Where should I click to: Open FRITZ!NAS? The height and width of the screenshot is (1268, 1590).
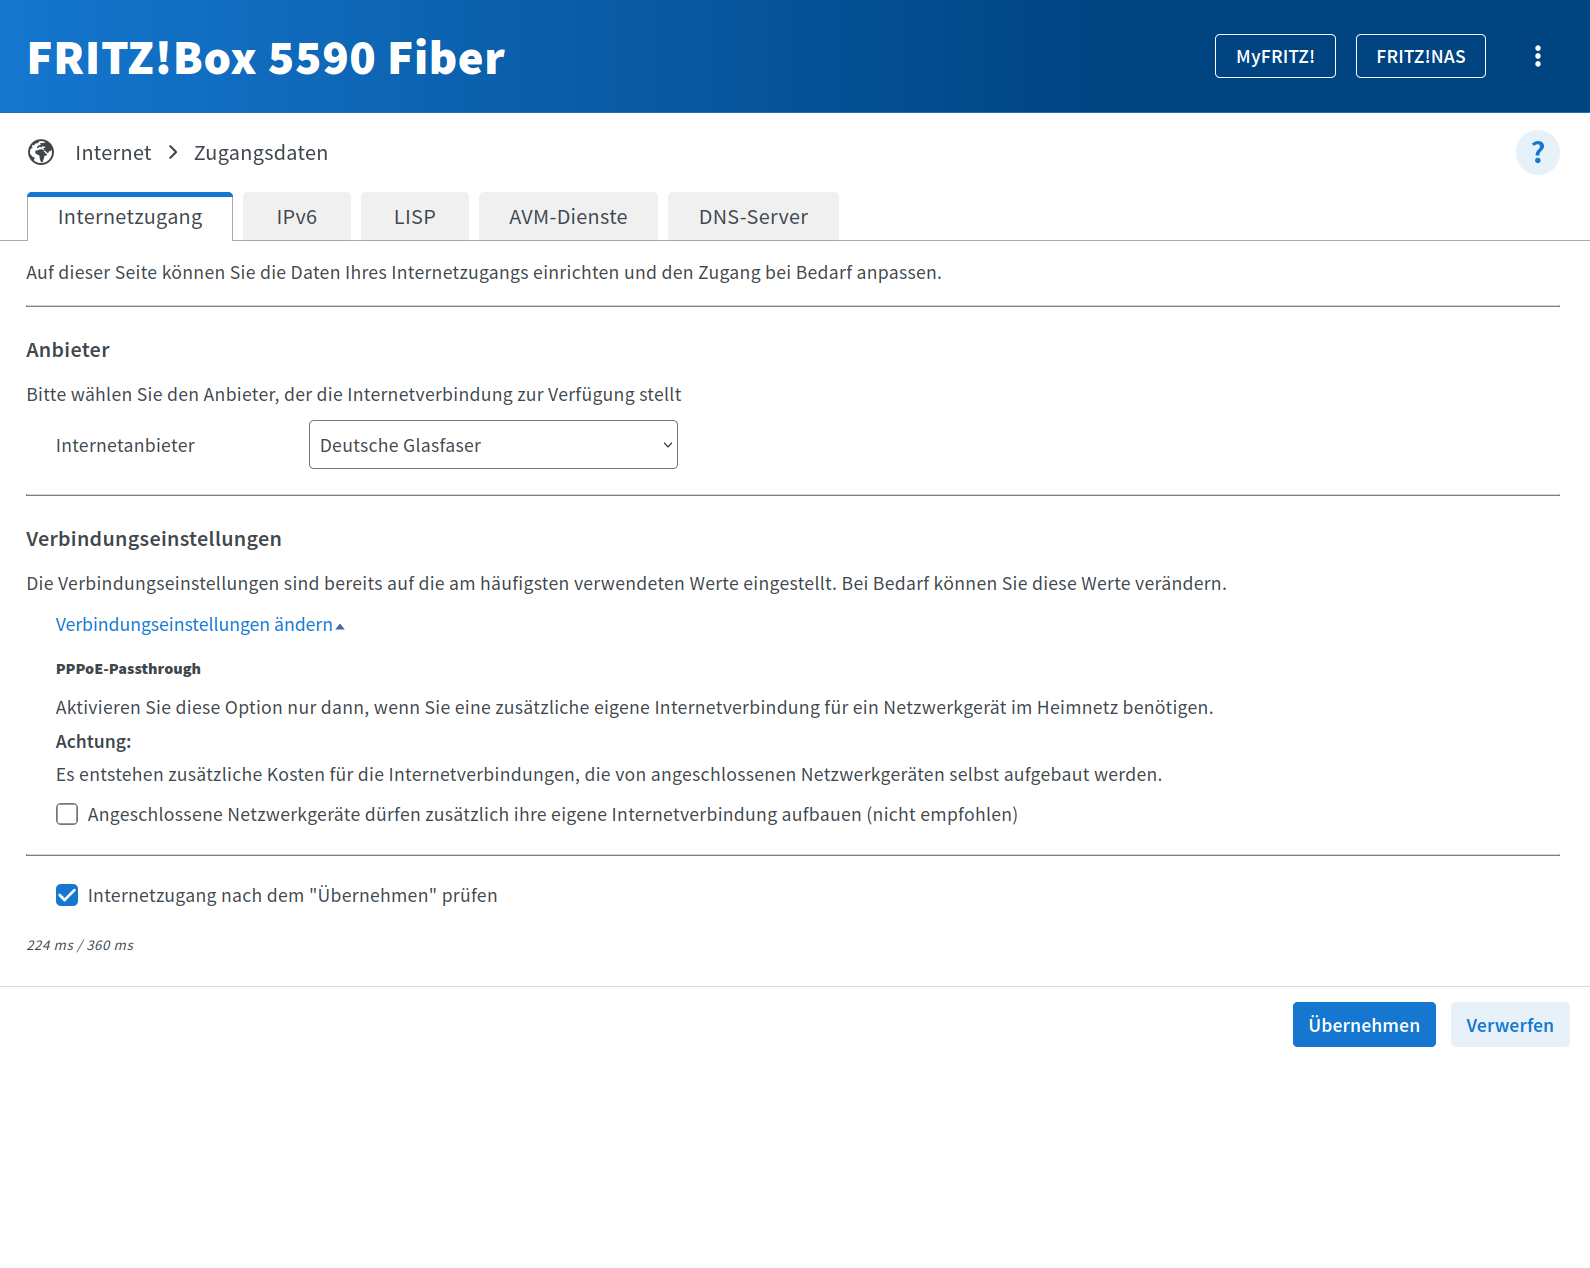[x=1421, y=56]
